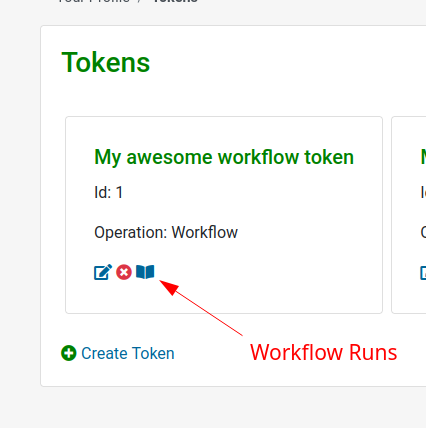Select the My awesome workflow token title
Screen dimensions: 426x428
point(224,157)
